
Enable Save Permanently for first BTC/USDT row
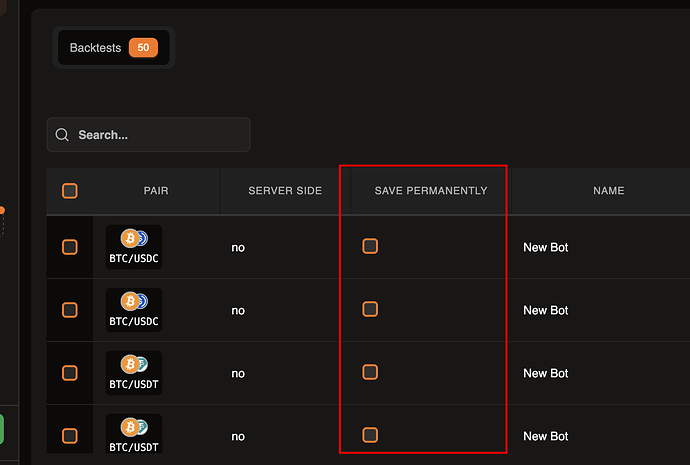pyautogui.click(x=370, y=372)
